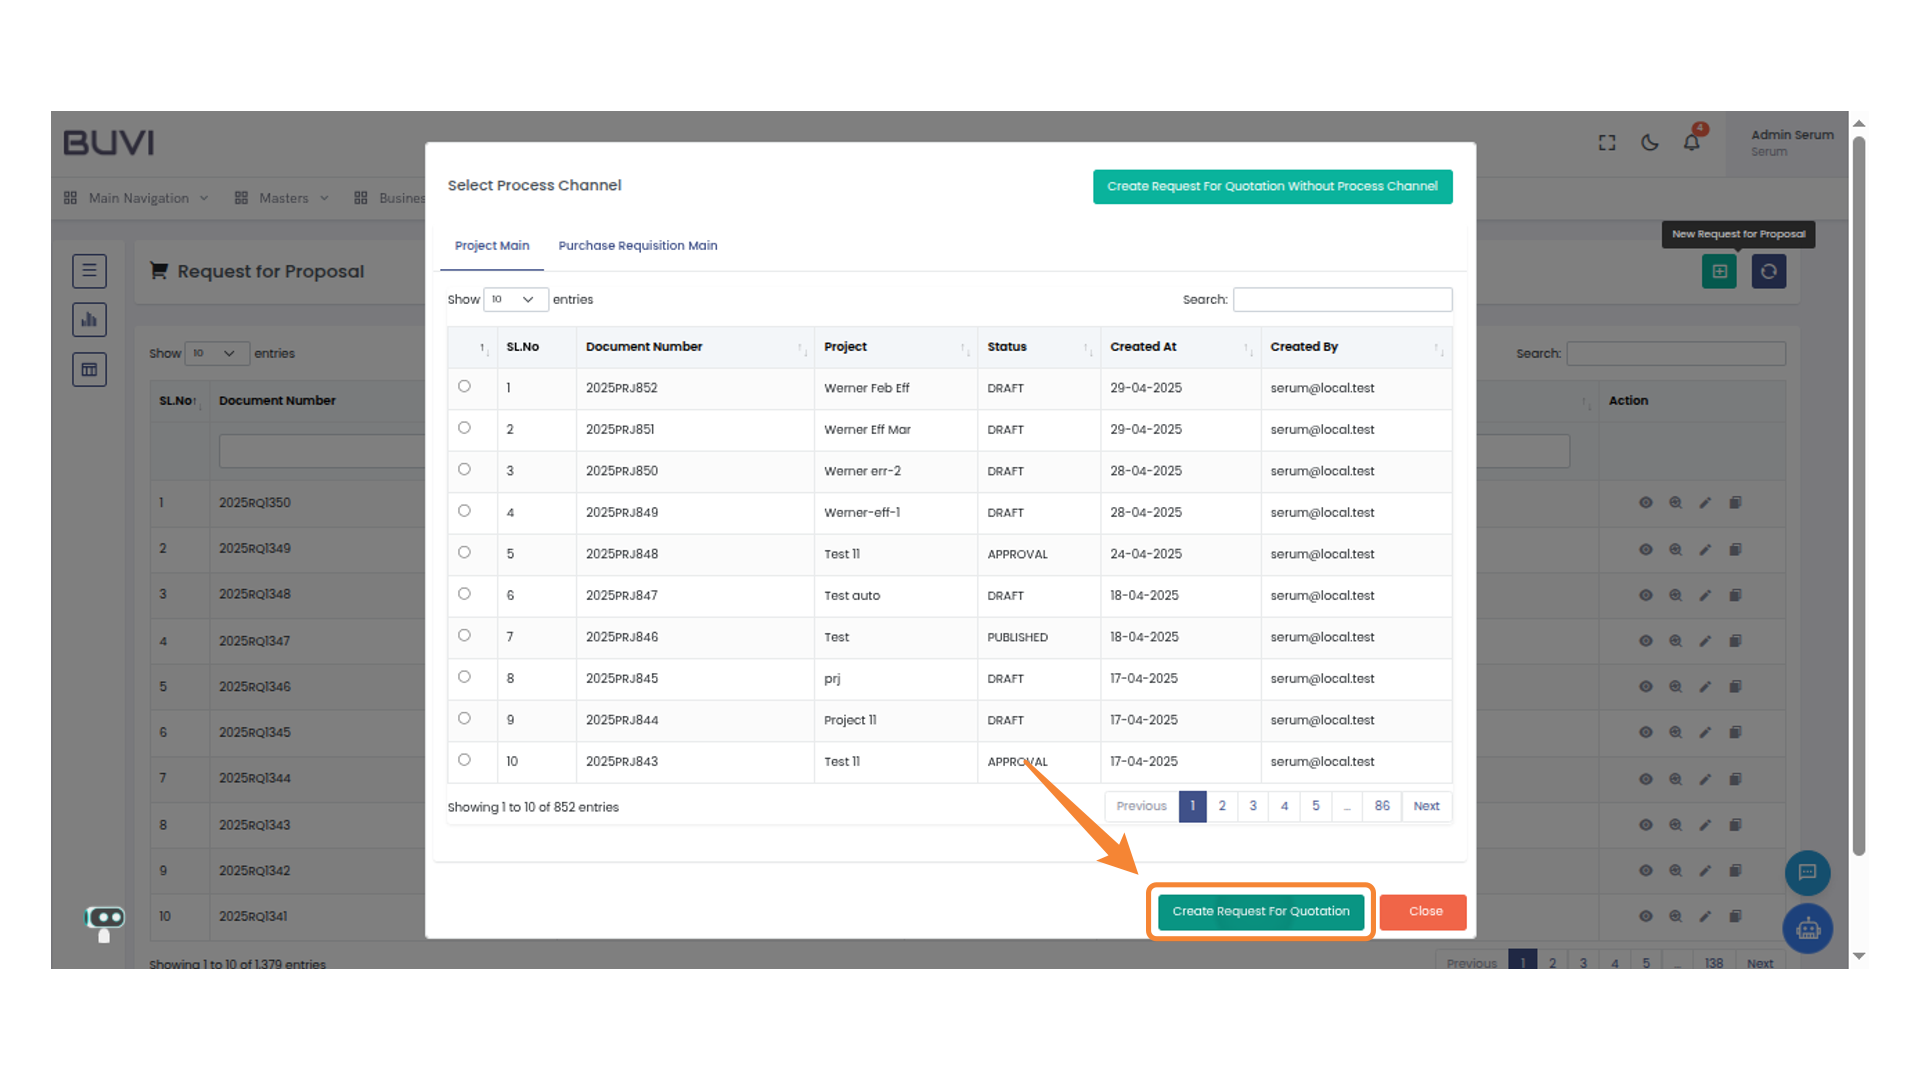This screenshot has width=1920, height=1080.
Task: Choose the radio button for Project 11
Action: pos(464,718)
